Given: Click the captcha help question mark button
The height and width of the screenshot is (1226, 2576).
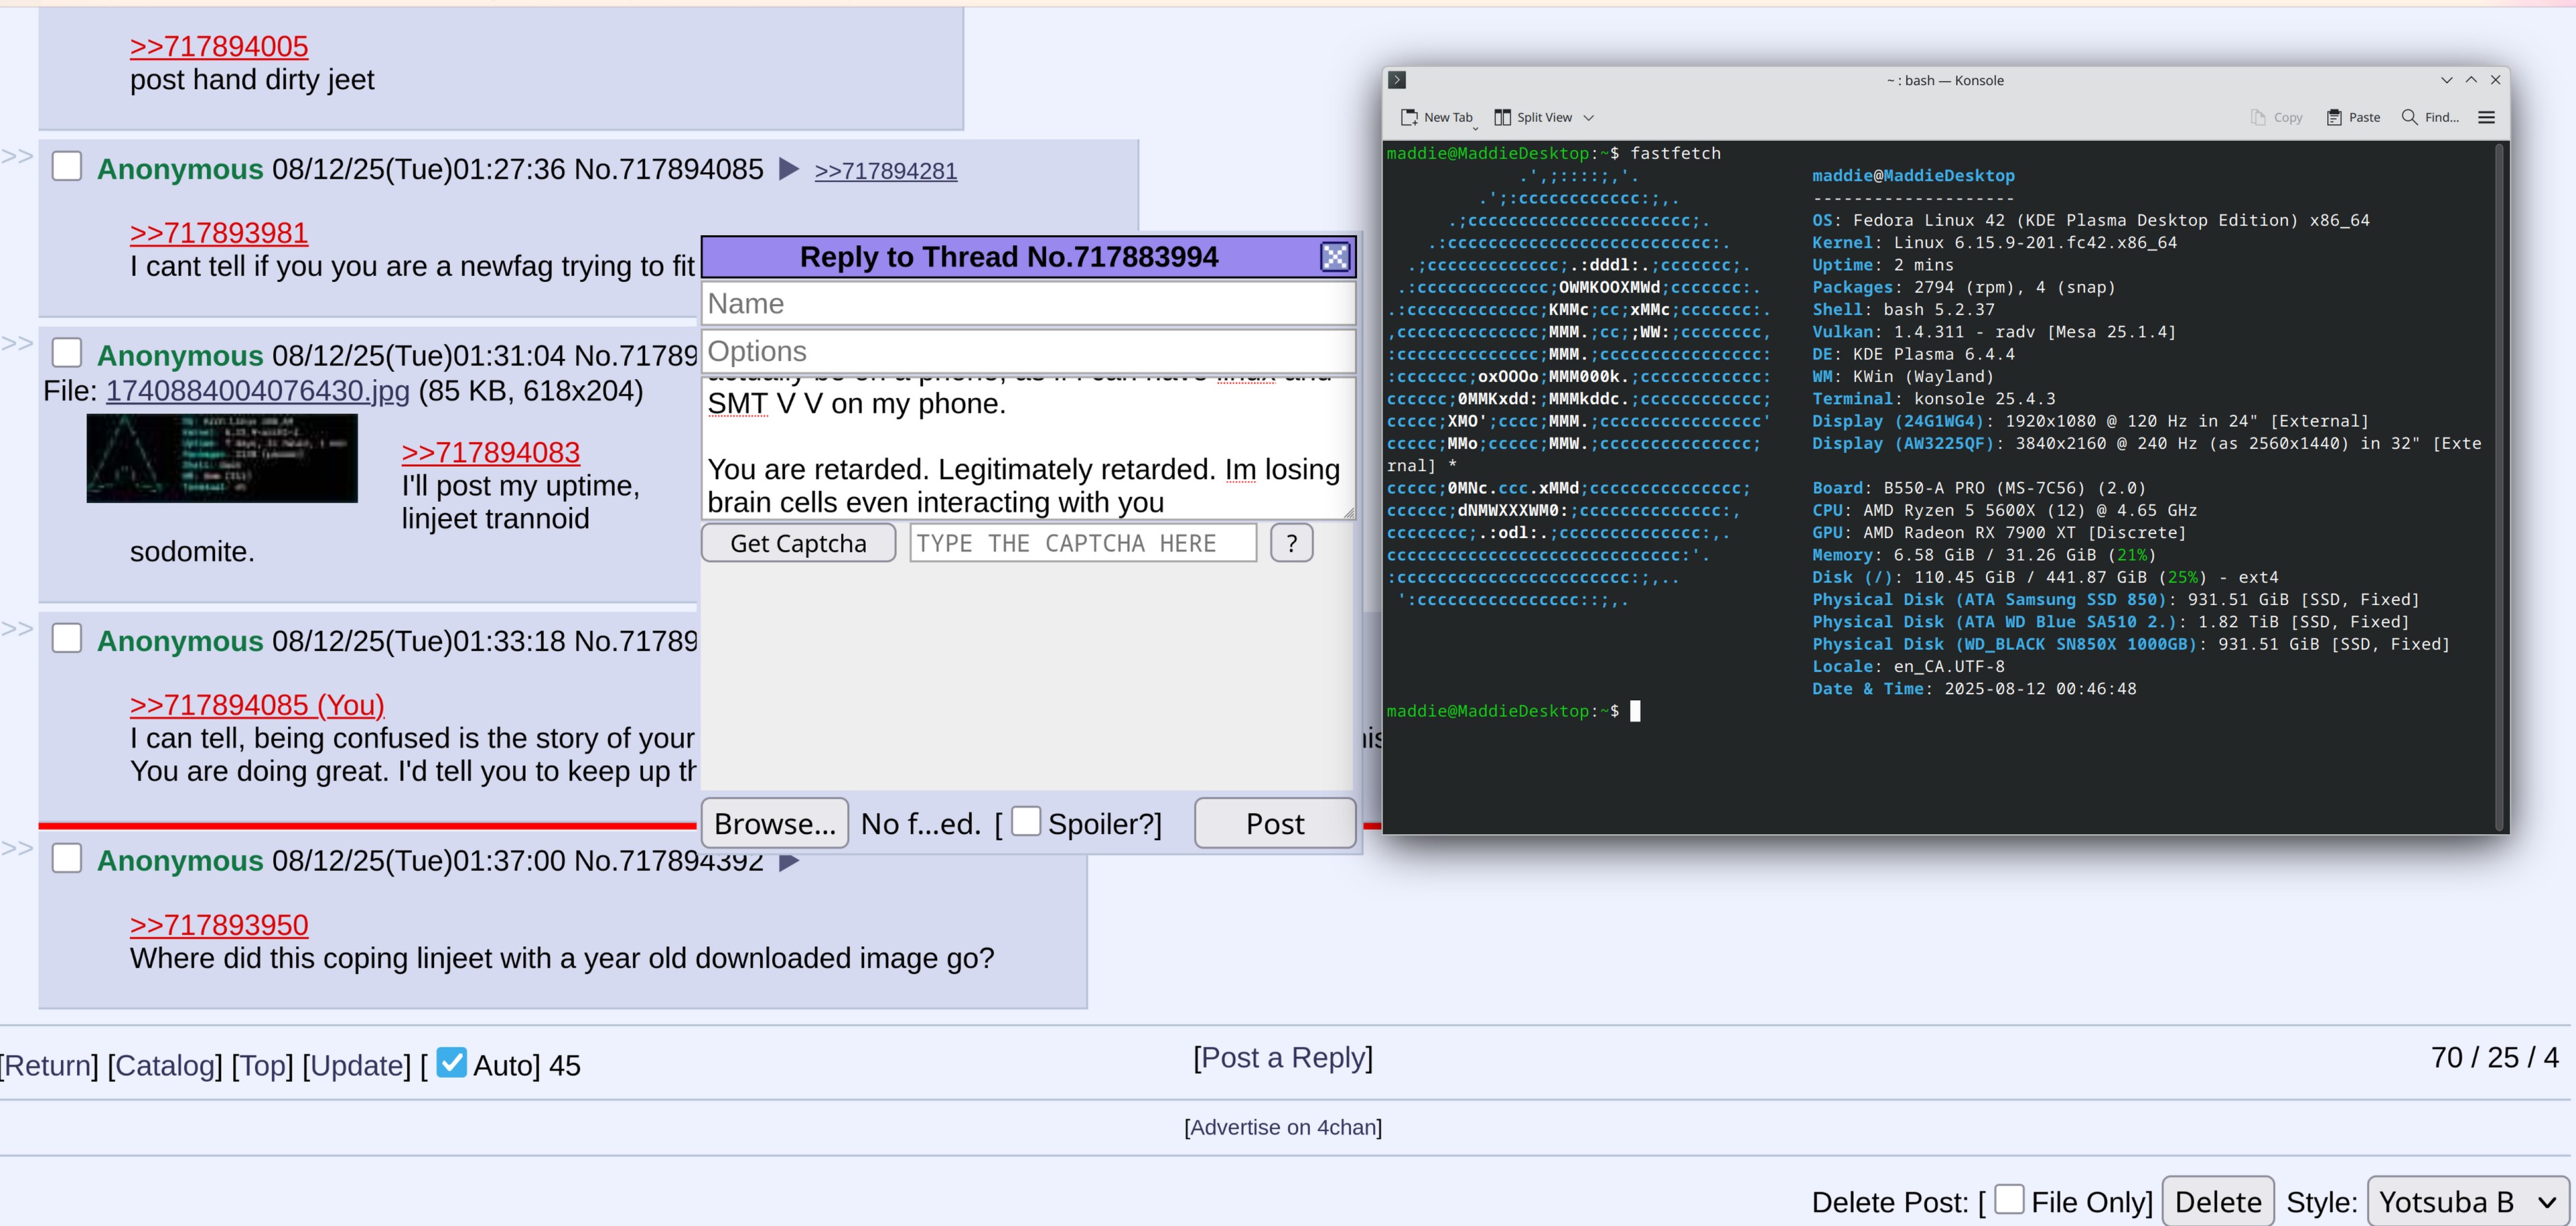Looking at the screenshot, I should 1291,543.
